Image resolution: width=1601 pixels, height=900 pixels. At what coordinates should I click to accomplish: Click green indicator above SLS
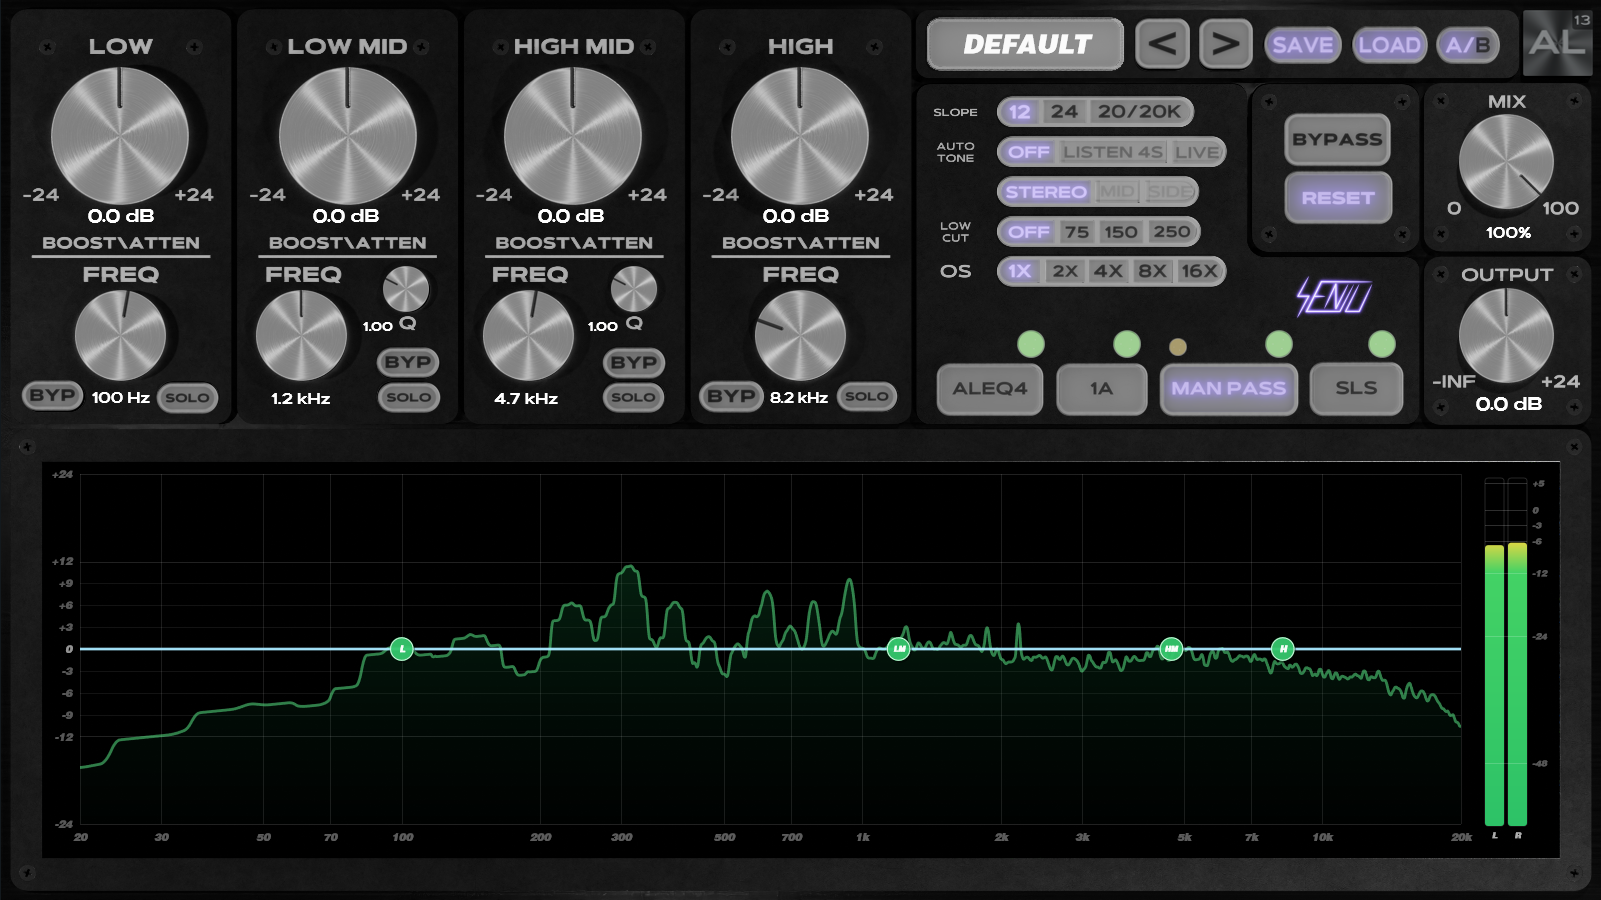click(1382, 344)
